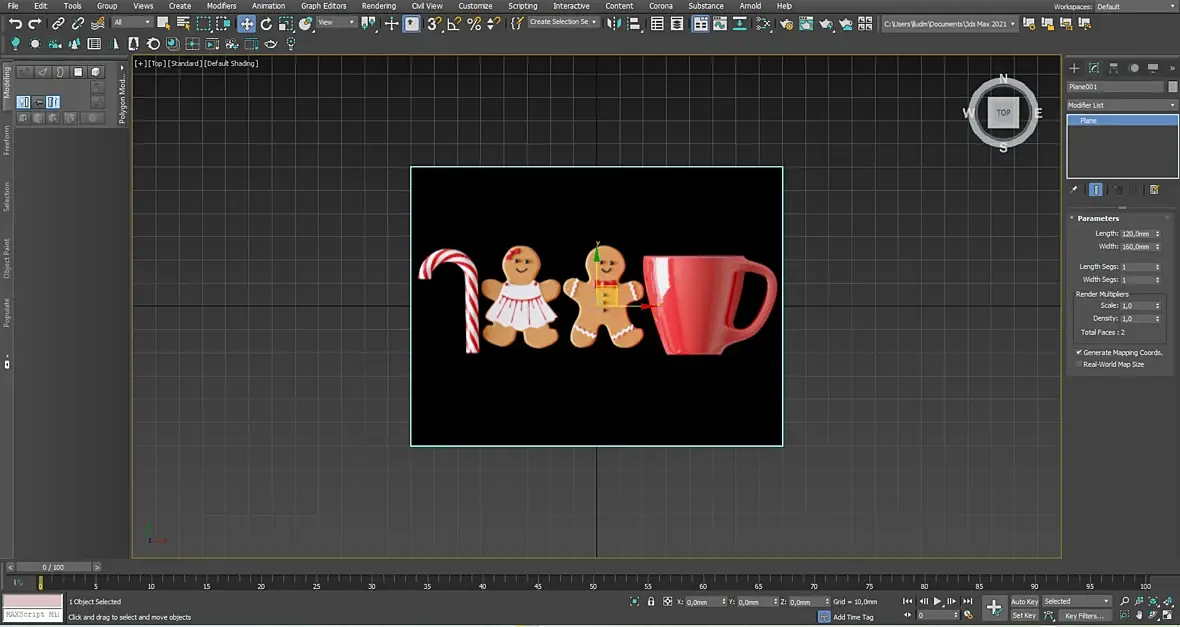Viewport: 1180px width, 627px height.
Task: Expand the Modifier List dropdown
Action: click(x=1121, y=105)
